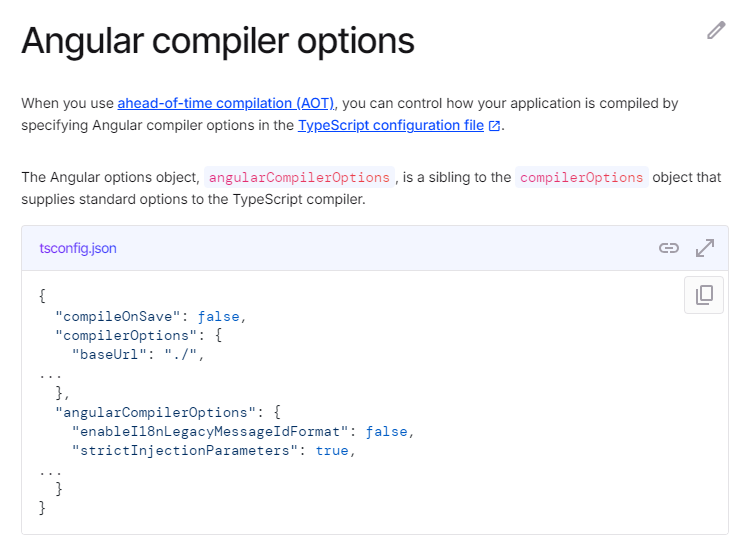Click the "angularCompilerOptions" key inside code block

(x=155, y=412)
